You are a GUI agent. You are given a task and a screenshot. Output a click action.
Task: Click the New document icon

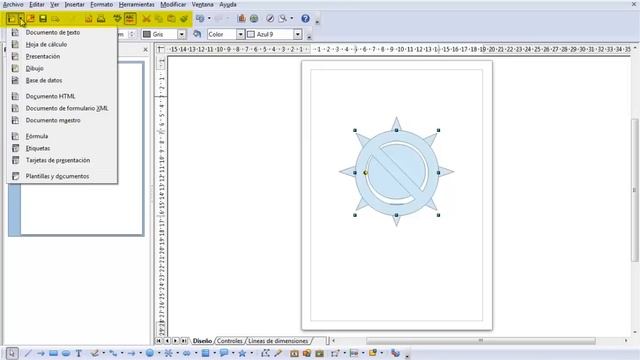tap(11, 19)
